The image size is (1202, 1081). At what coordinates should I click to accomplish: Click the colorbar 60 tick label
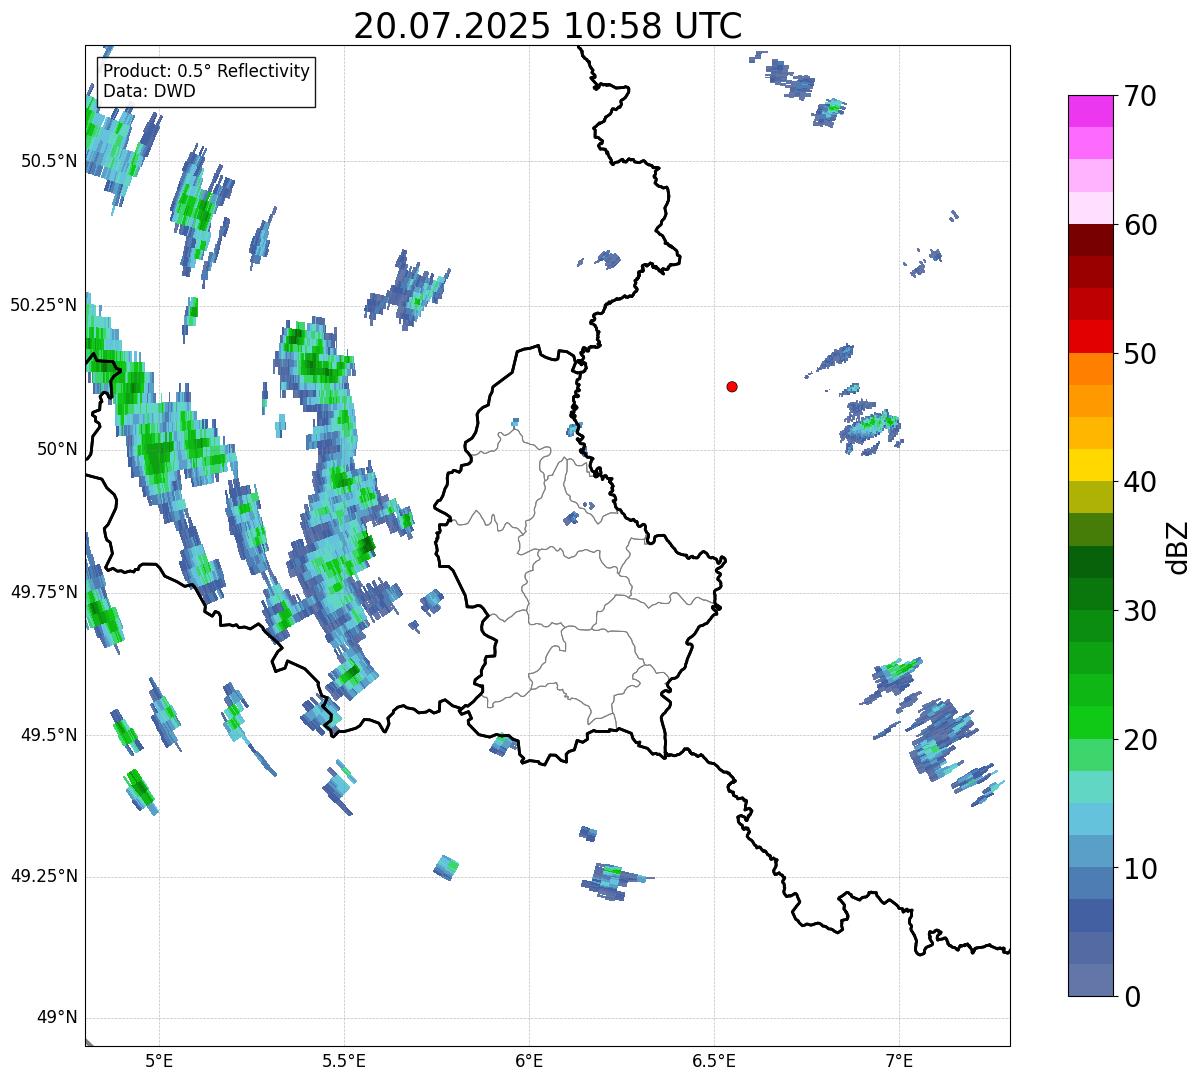point(1140,225)
